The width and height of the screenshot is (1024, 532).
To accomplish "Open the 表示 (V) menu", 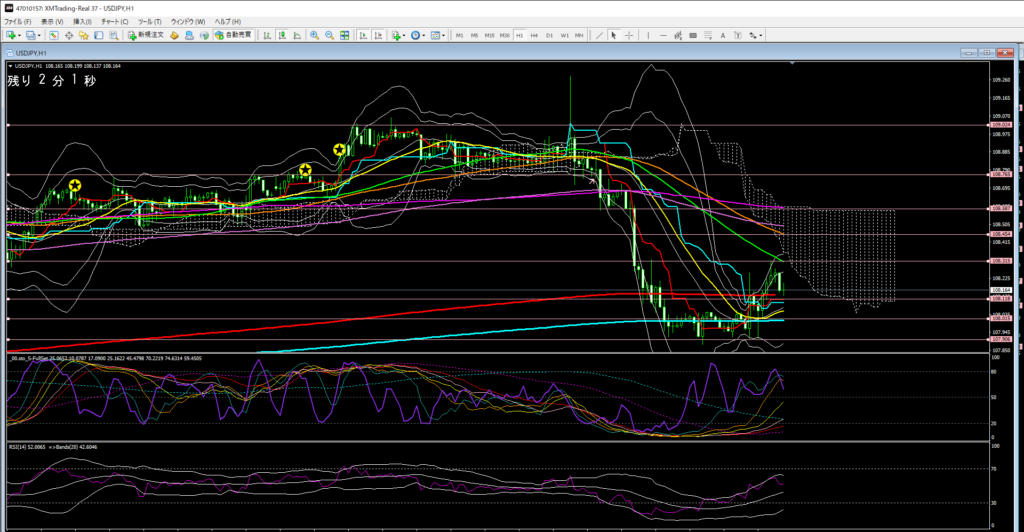I will [52, 22].
